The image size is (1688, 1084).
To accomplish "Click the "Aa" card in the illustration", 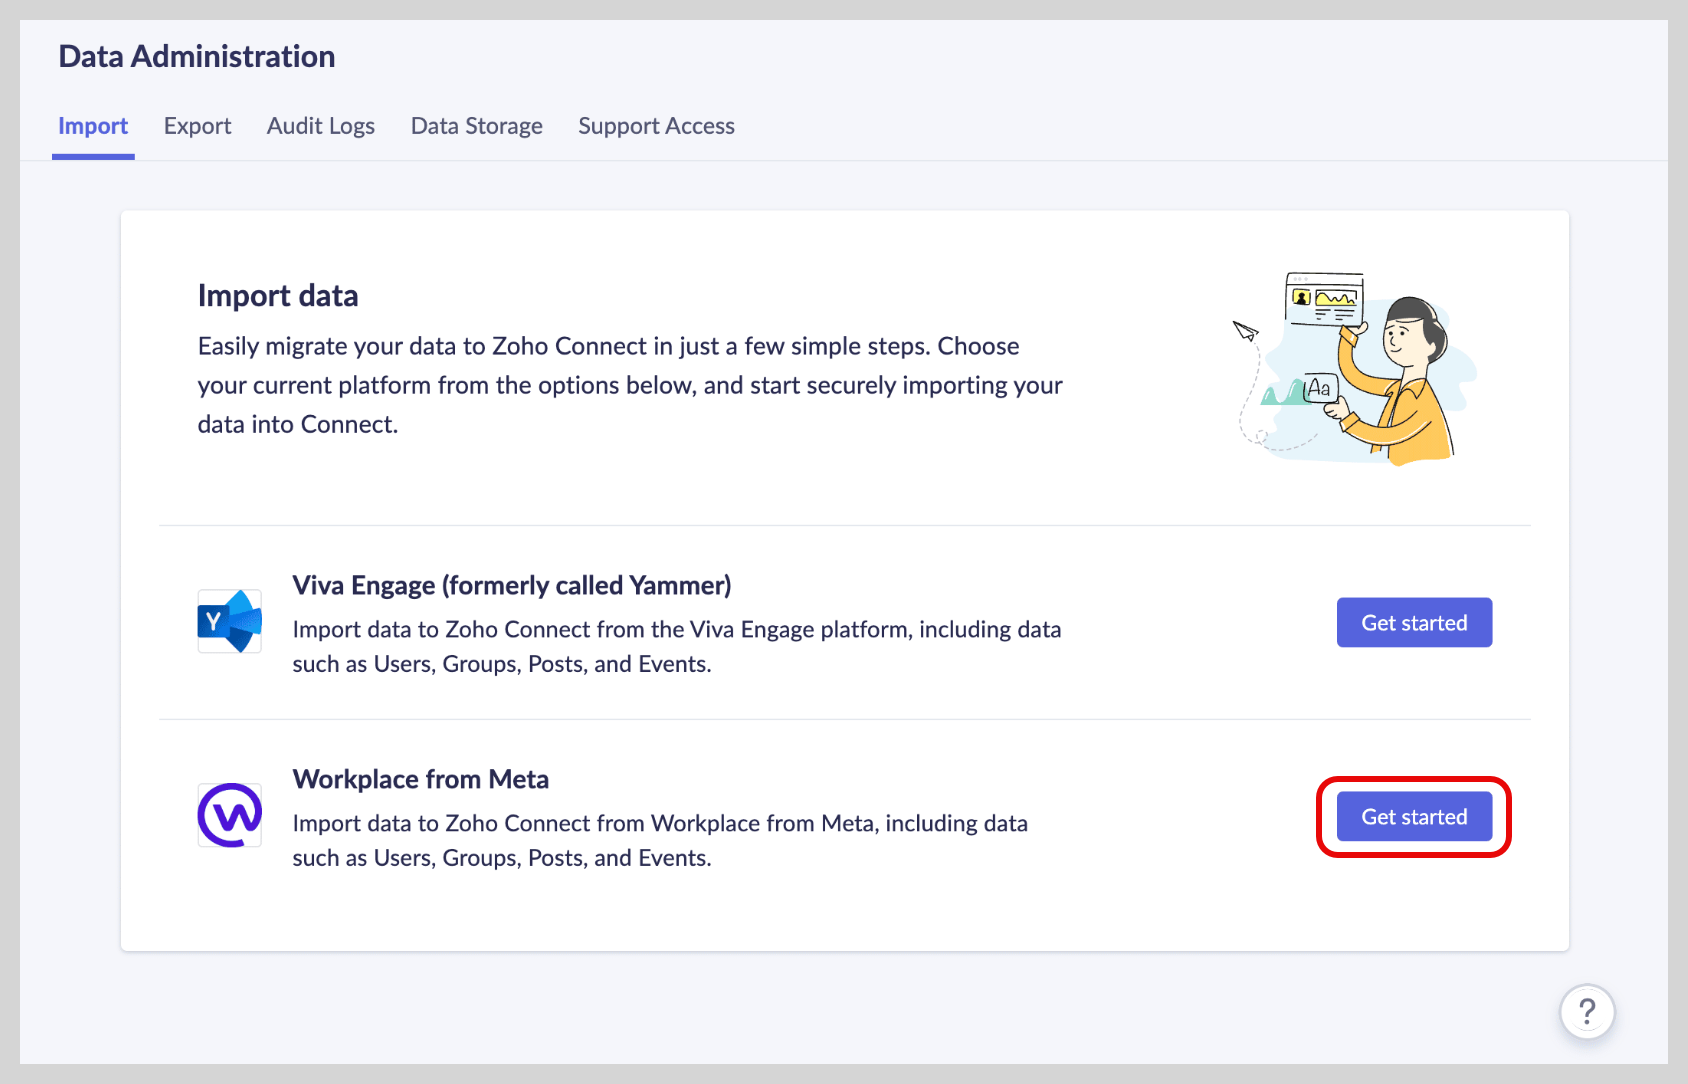I will [x=1320, y=388].
